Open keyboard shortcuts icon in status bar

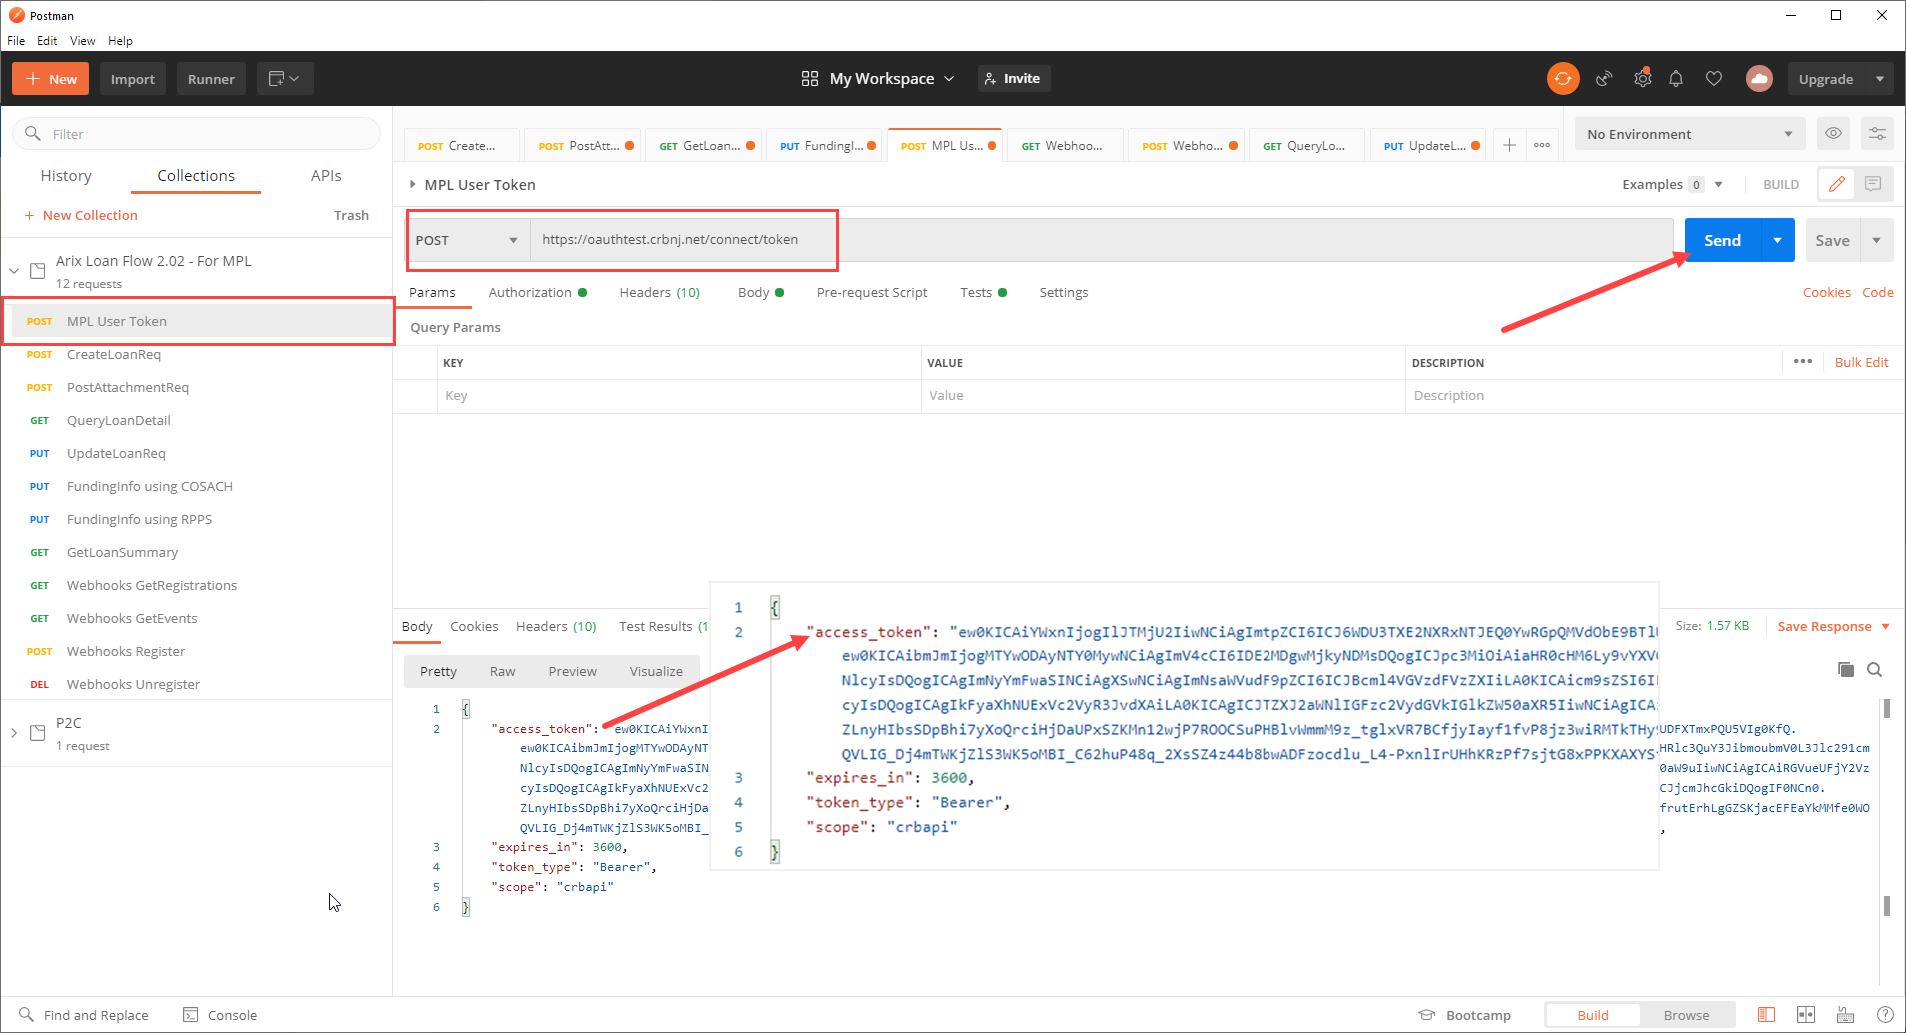[x=1846, y=1015]
